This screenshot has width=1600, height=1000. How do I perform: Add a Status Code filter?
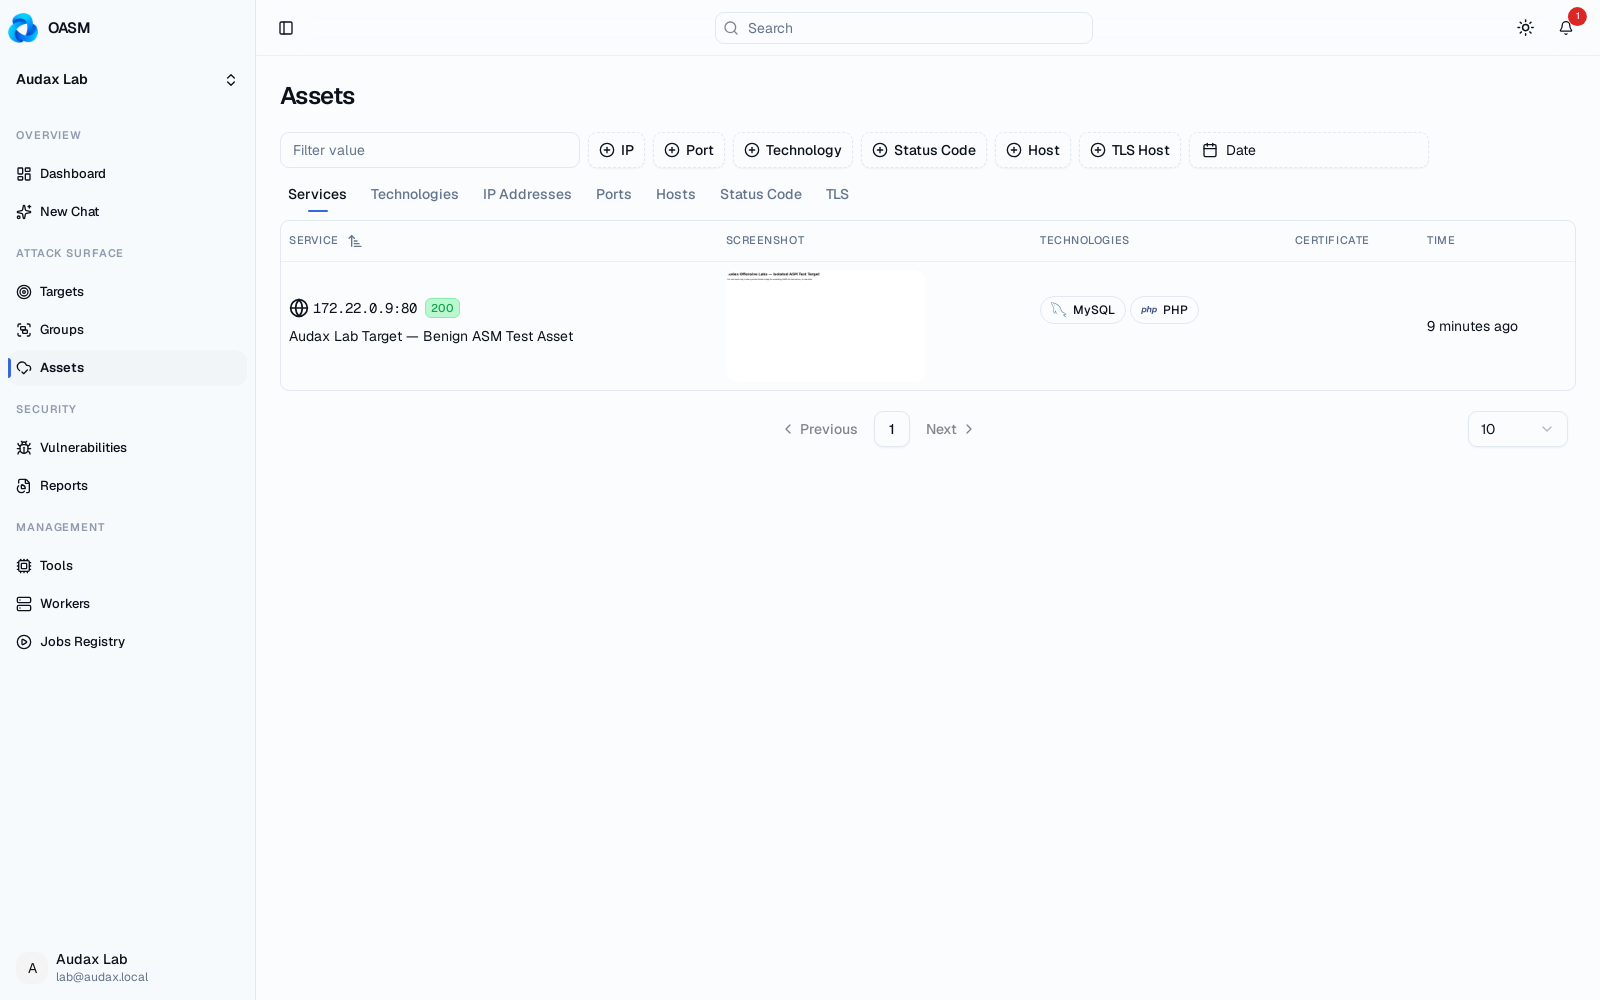pyautogui.click(x=924, y=150)
